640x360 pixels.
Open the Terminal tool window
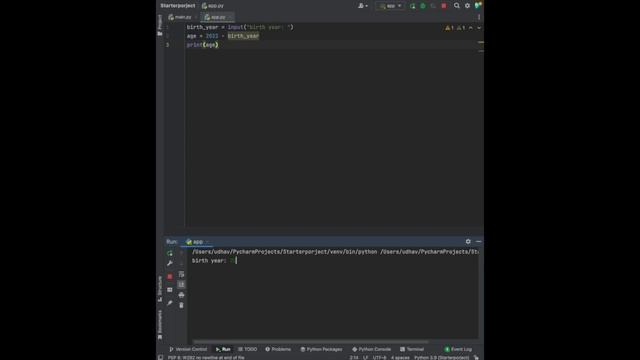click(x=412, y=349)
